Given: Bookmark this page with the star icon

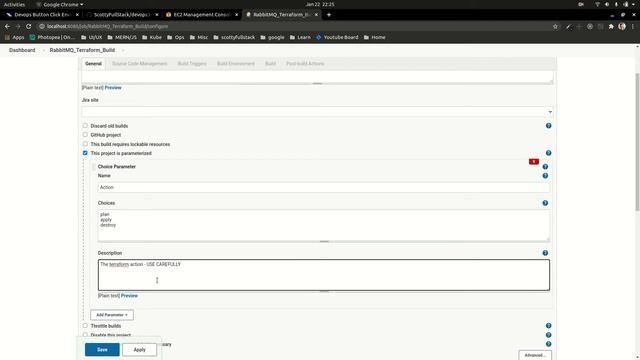Looking at the screenshot, I should coord(555,26).
